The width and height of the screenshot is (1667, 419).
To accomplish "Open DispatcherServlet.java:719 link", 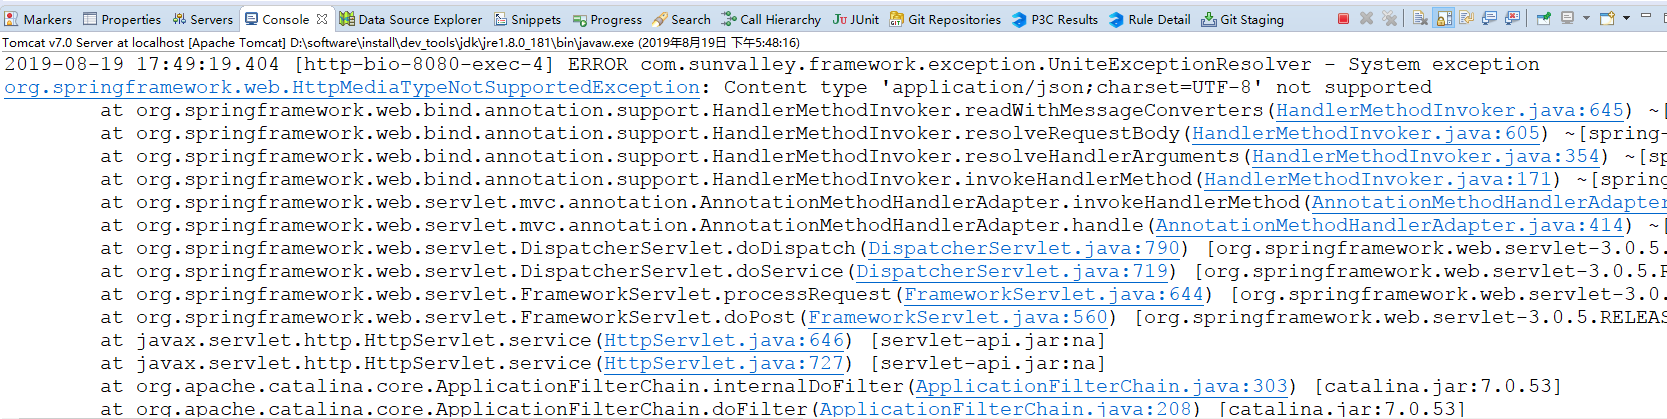I will [1012, 271].
